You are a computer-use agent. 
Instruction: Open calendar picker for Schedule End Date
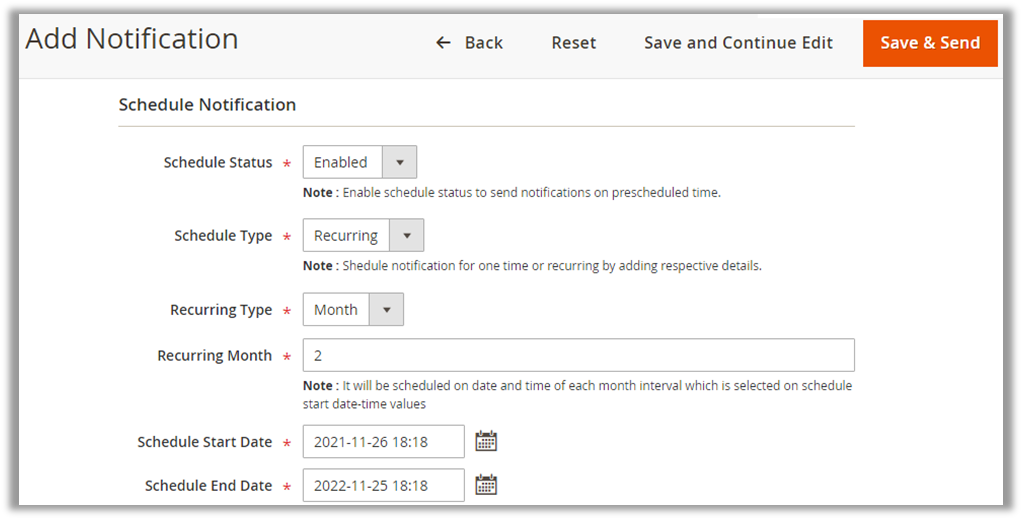[x=486, y=485]
